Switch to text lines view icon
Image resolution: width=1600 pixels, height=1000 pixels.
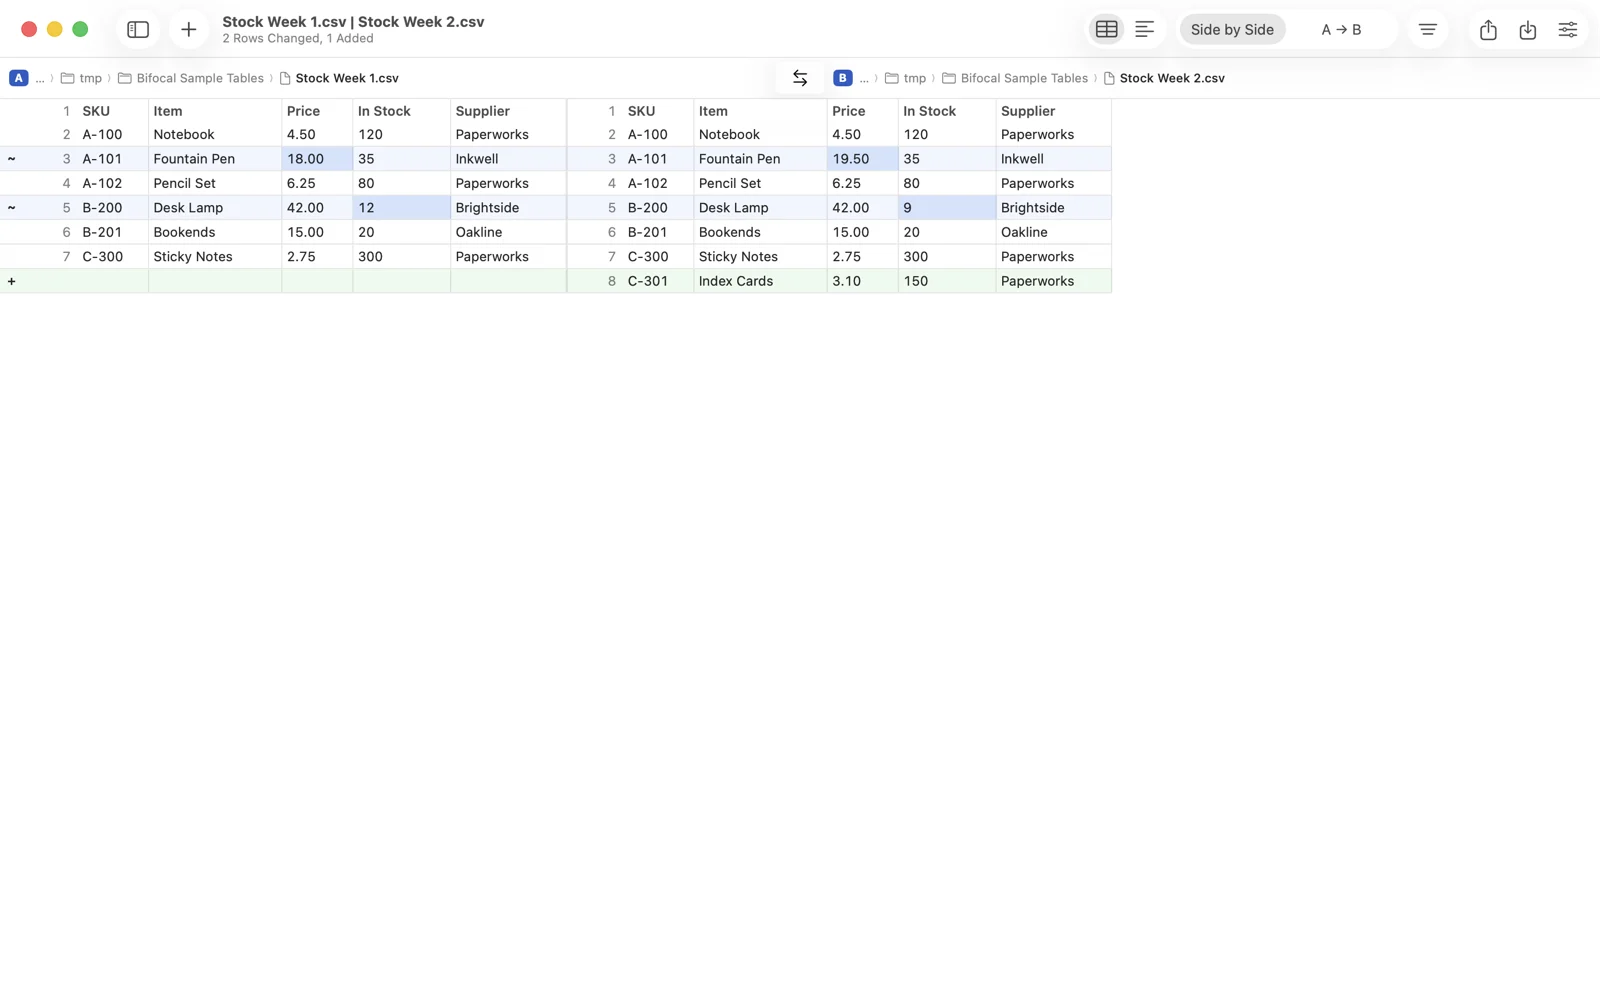pyautogui.click(x=1144, y=29)
